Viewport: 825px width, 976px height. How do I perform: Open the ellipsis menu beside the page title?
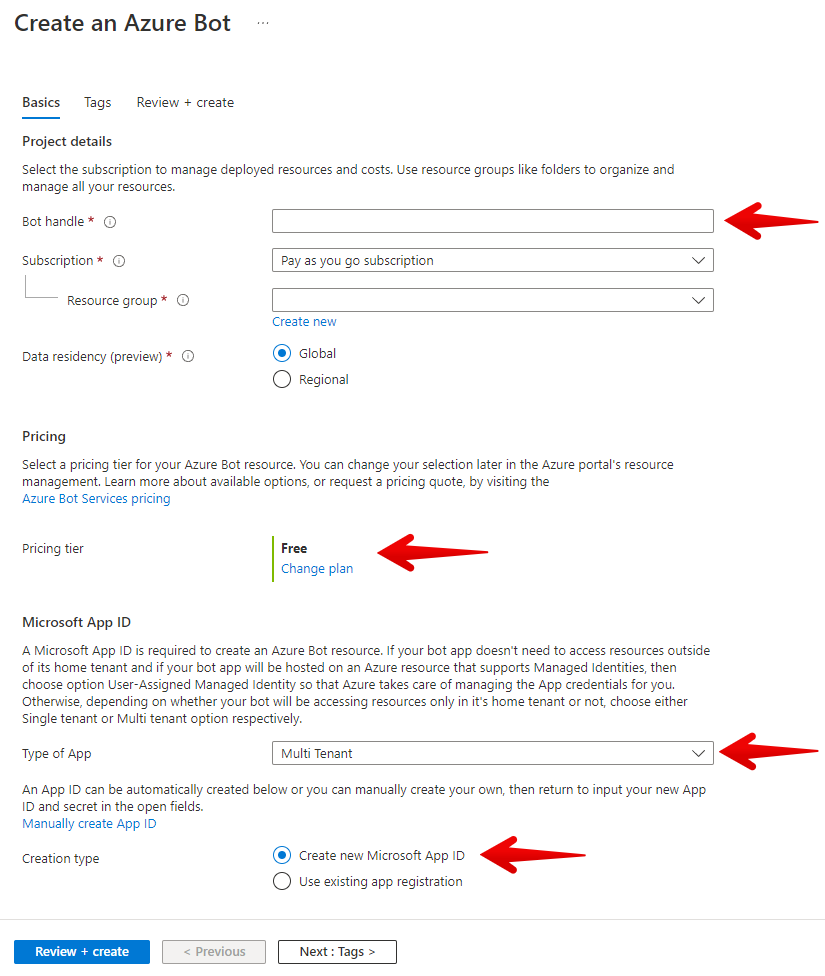[263, 23]
